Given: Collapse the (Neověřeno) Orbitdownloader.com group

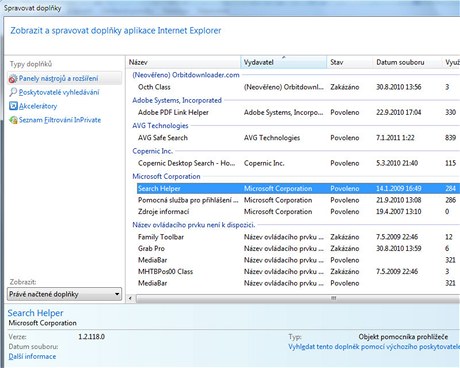Looking at the screenshot, I should point(186,75).
